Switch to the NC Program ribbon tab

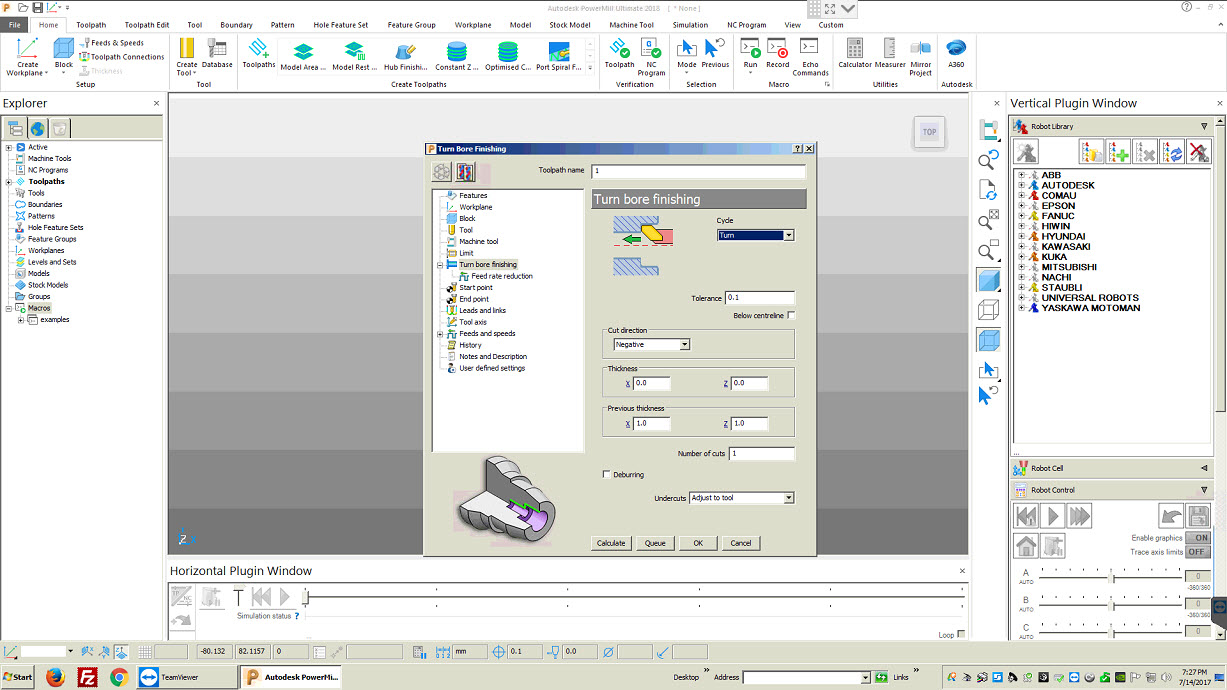[746, 25]
